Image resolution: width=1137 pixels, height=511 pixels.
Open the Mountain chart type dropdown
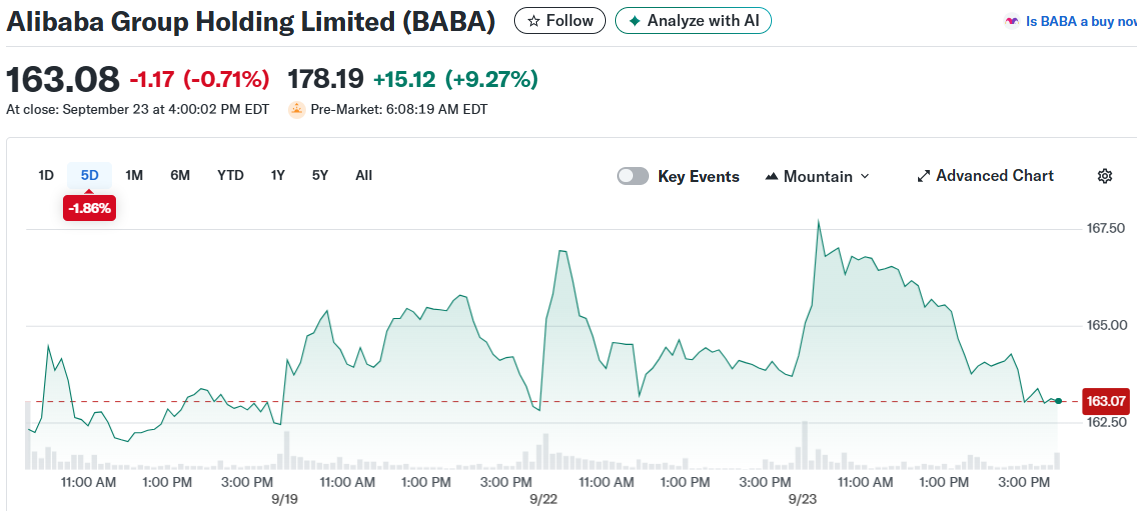point(817,176)
